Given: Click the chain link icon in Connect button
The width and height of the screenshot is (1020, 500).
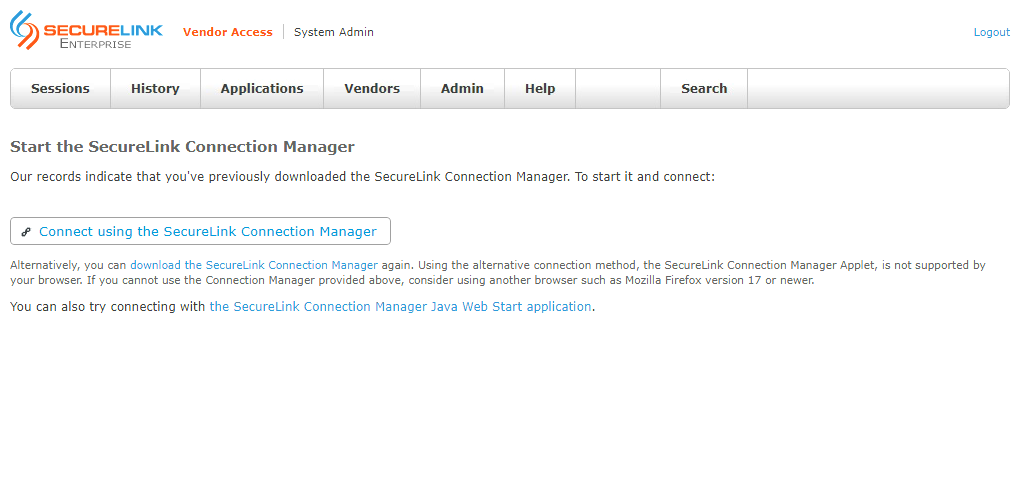Looking at the screenshot, I should (27, 232).
